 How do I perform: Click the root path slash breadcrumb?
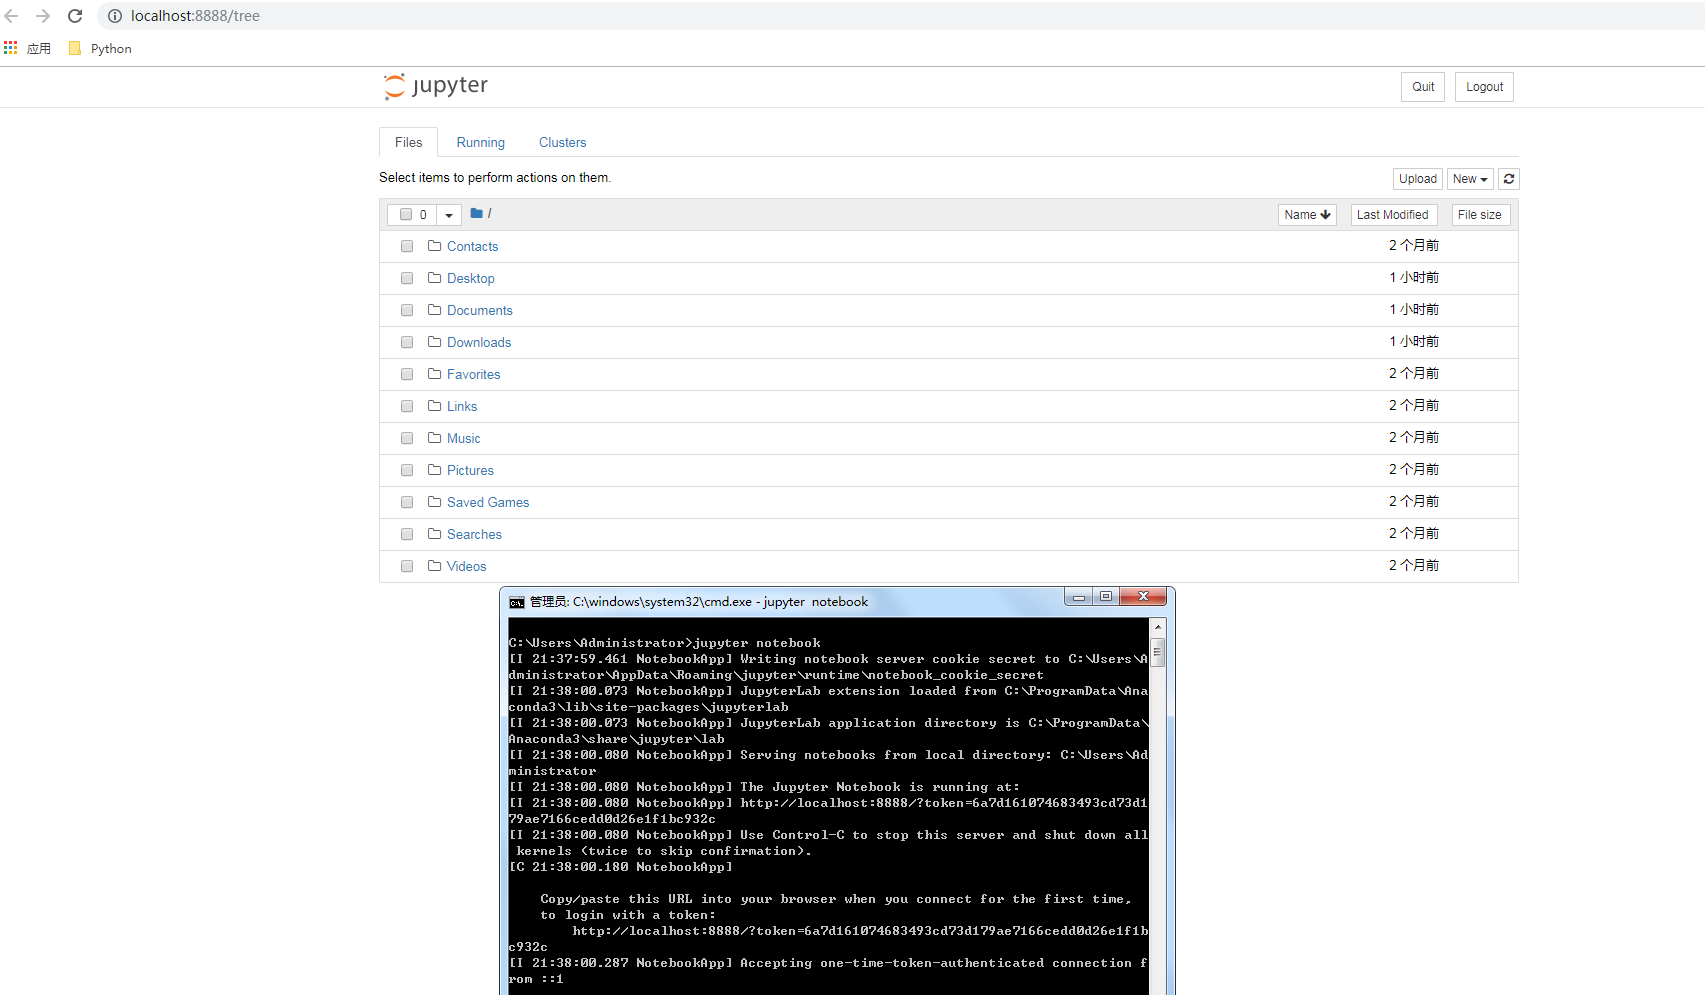(x=489, y=214)
